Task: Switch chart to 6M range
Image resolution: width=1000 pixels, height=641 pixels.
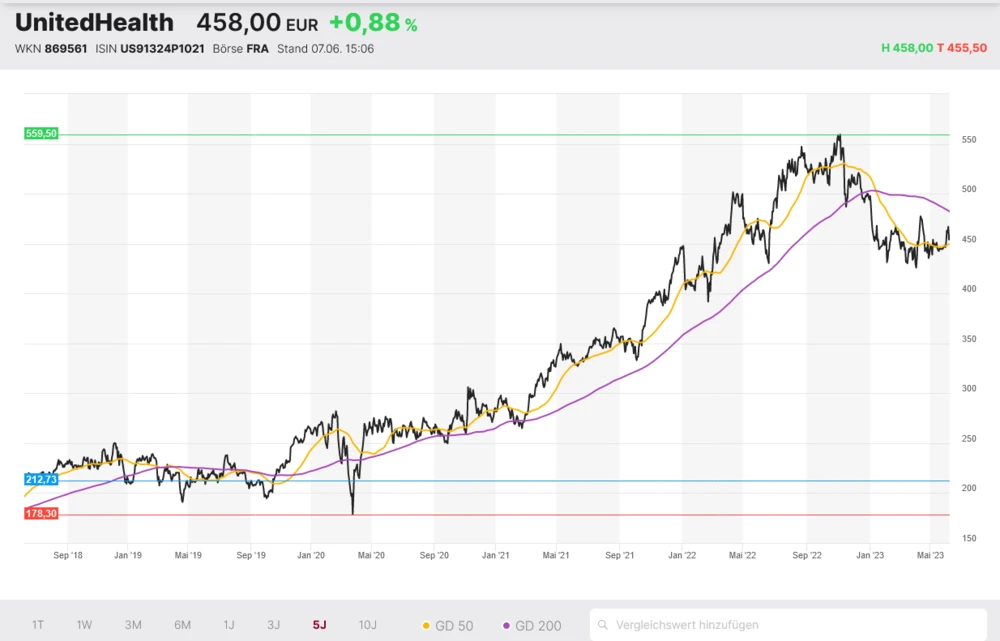Action: [x=182, y=625]
